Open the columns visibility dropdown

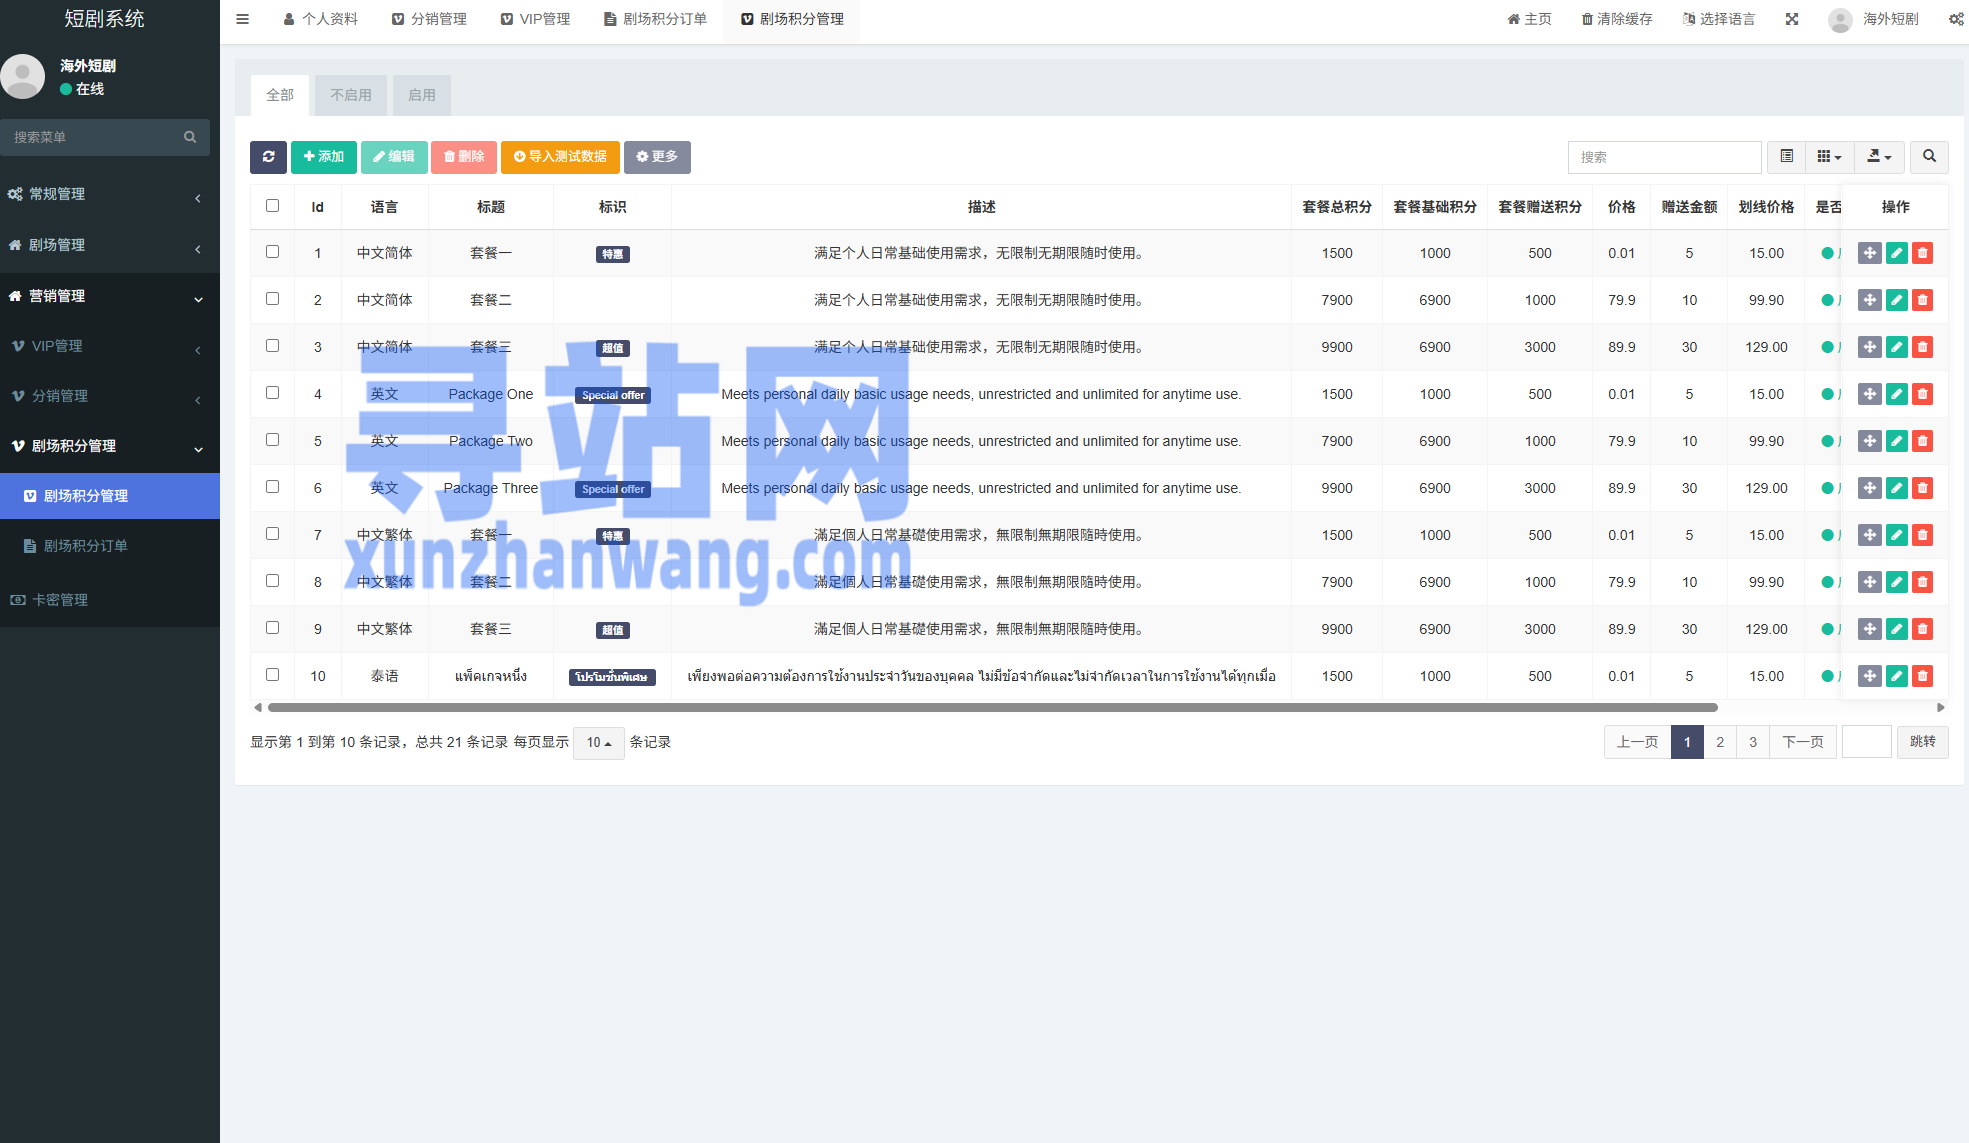1829,157
